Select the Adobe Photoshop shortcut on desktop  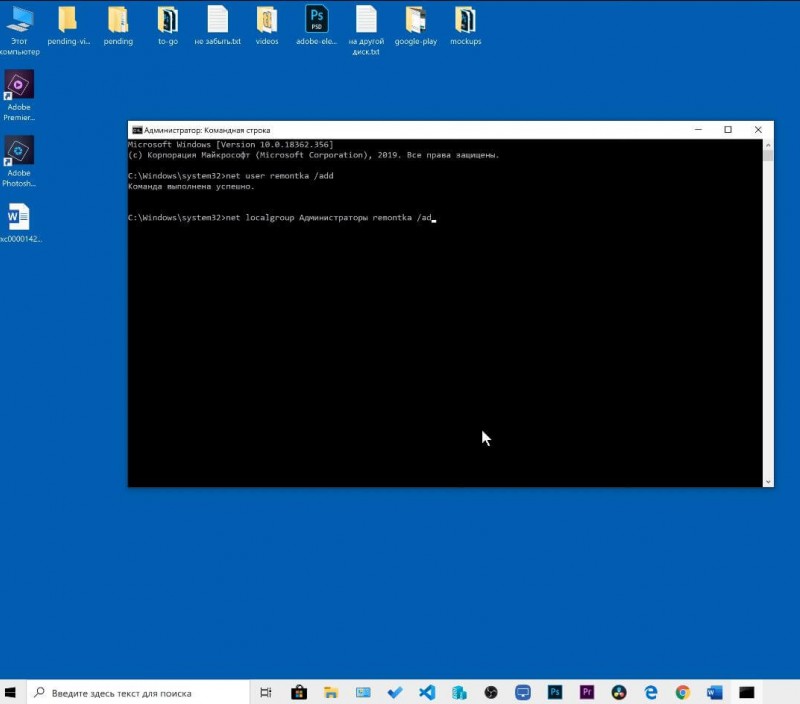pos(19,161)
